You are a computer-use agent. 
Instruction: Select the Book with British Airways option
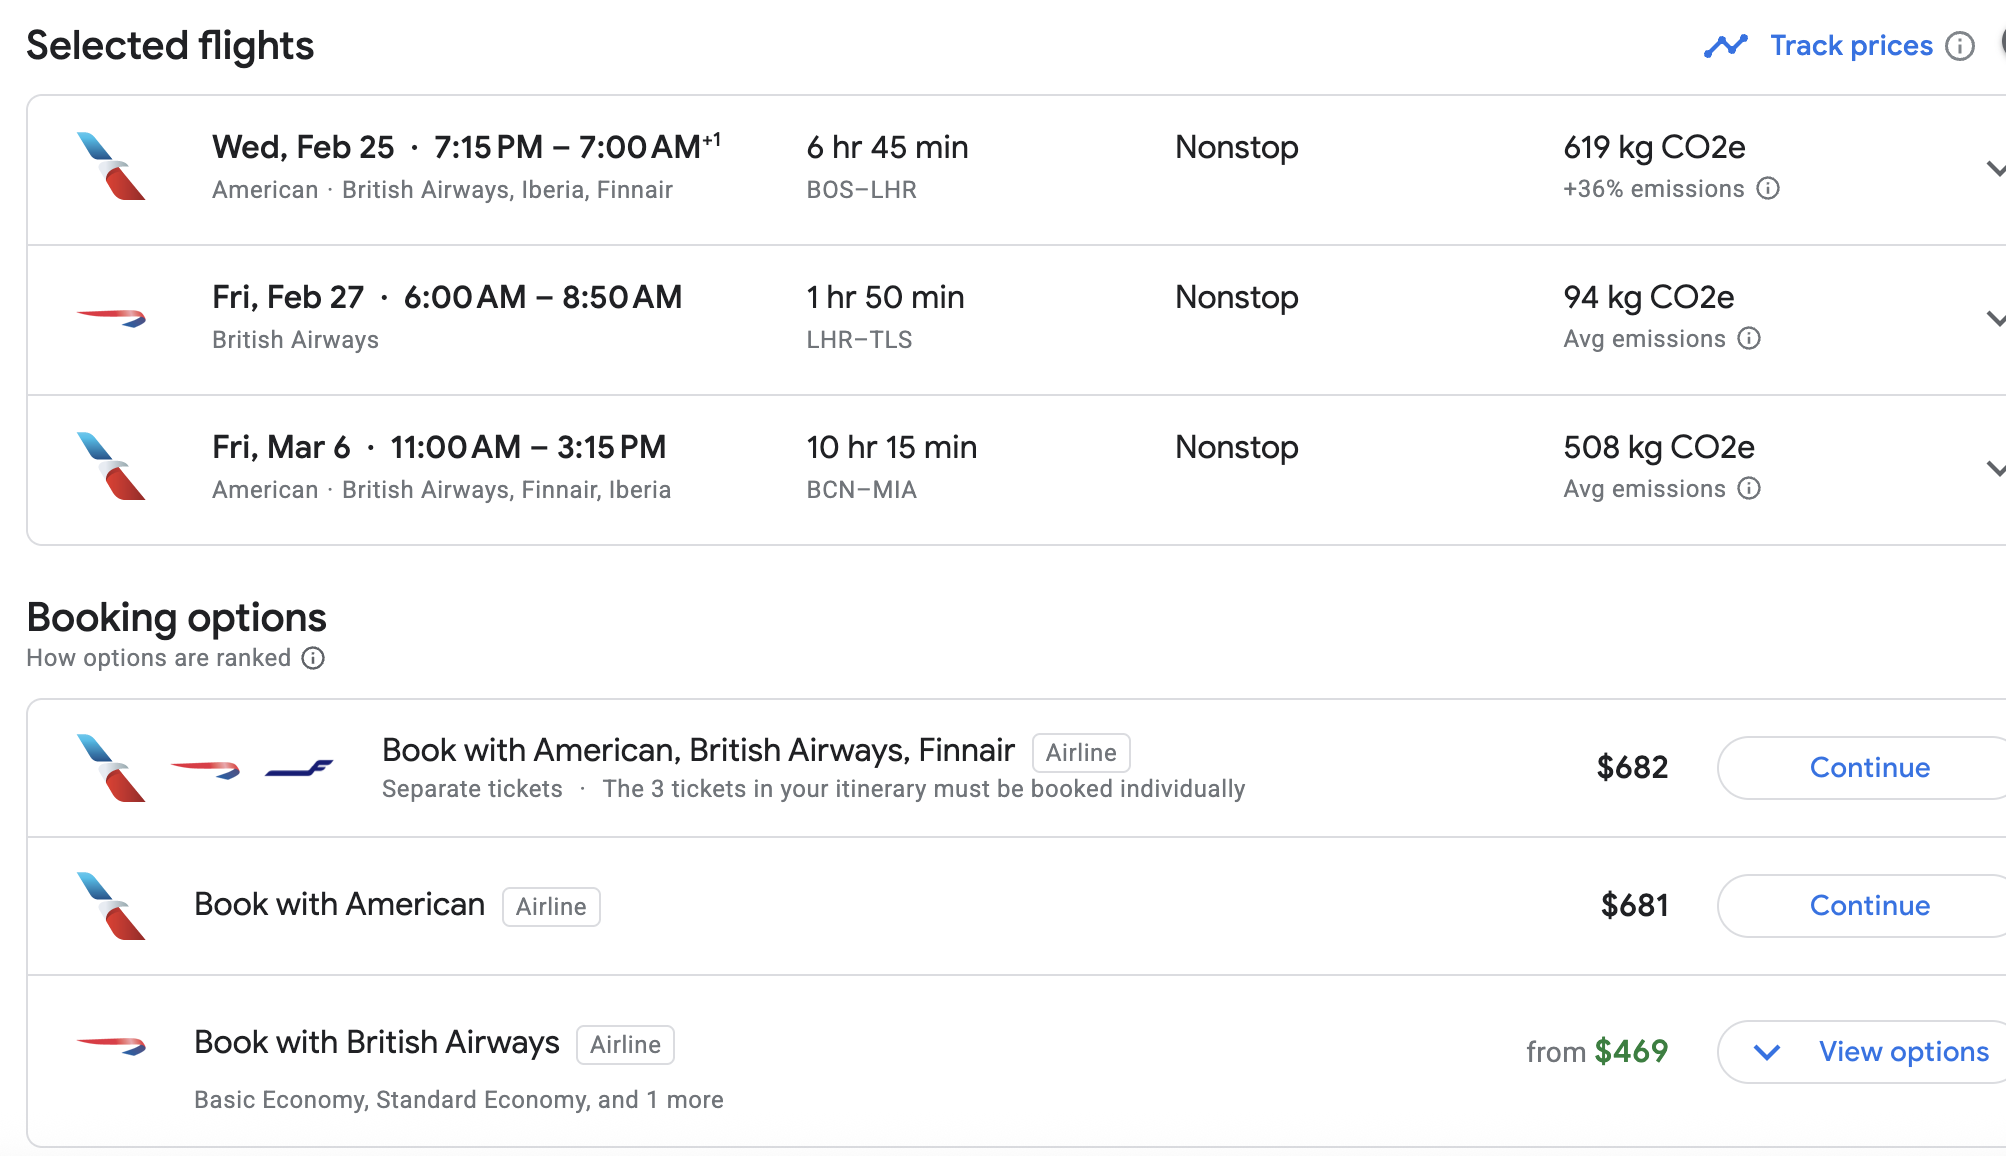pyautogui.click(x=377, y=1043)
